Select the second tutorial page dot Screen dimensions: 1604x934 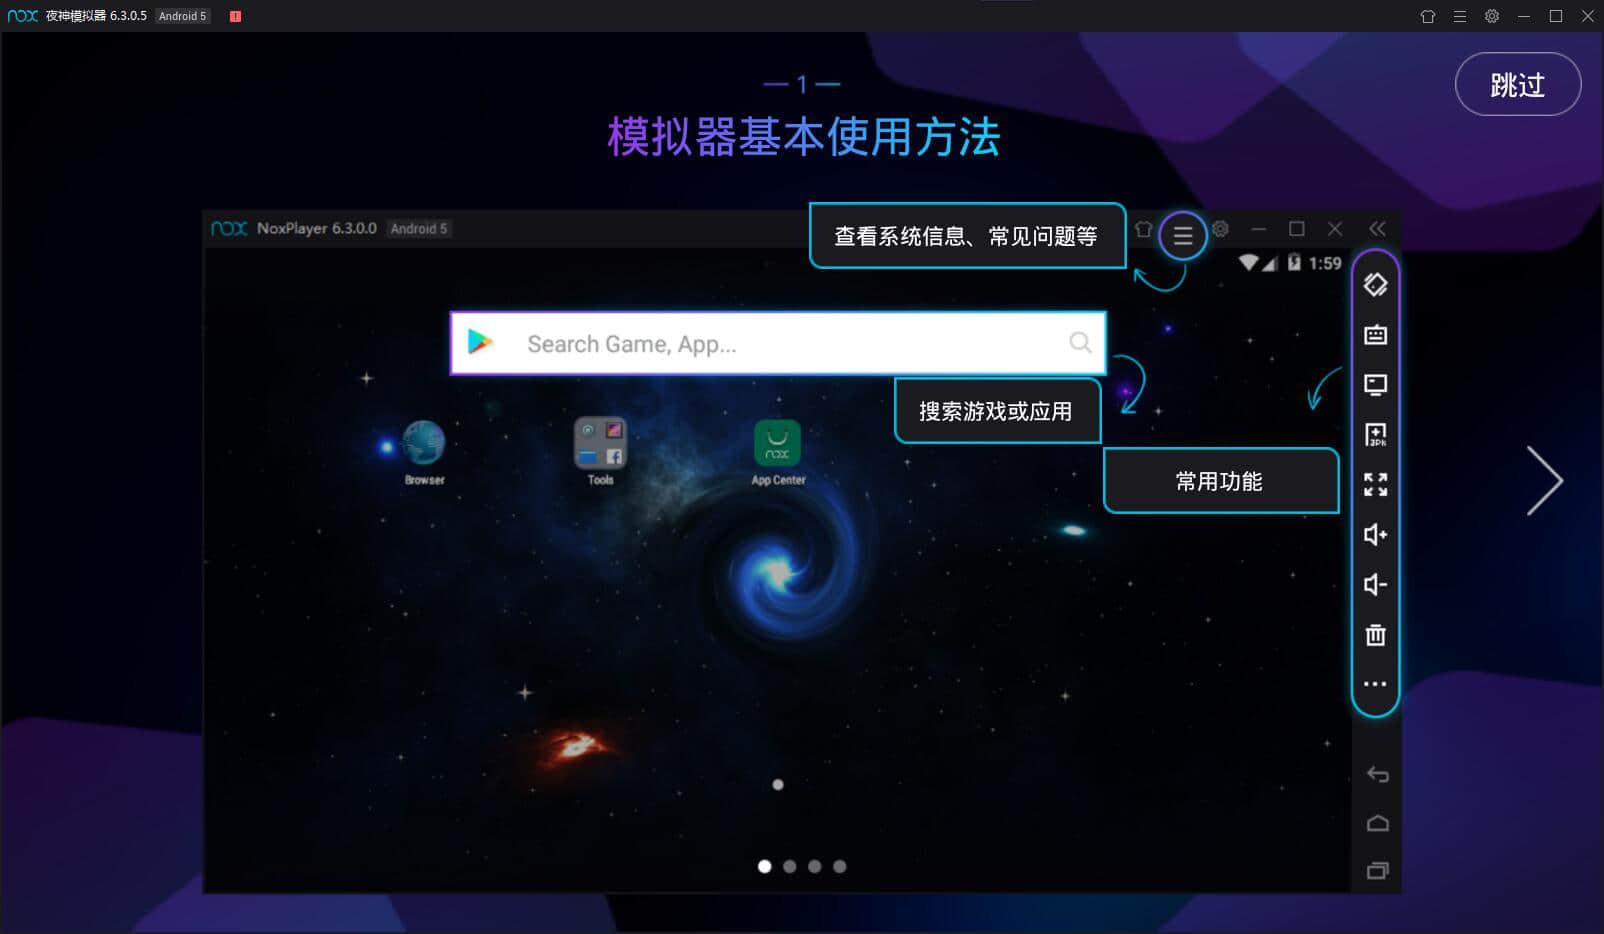pos(790,866)
